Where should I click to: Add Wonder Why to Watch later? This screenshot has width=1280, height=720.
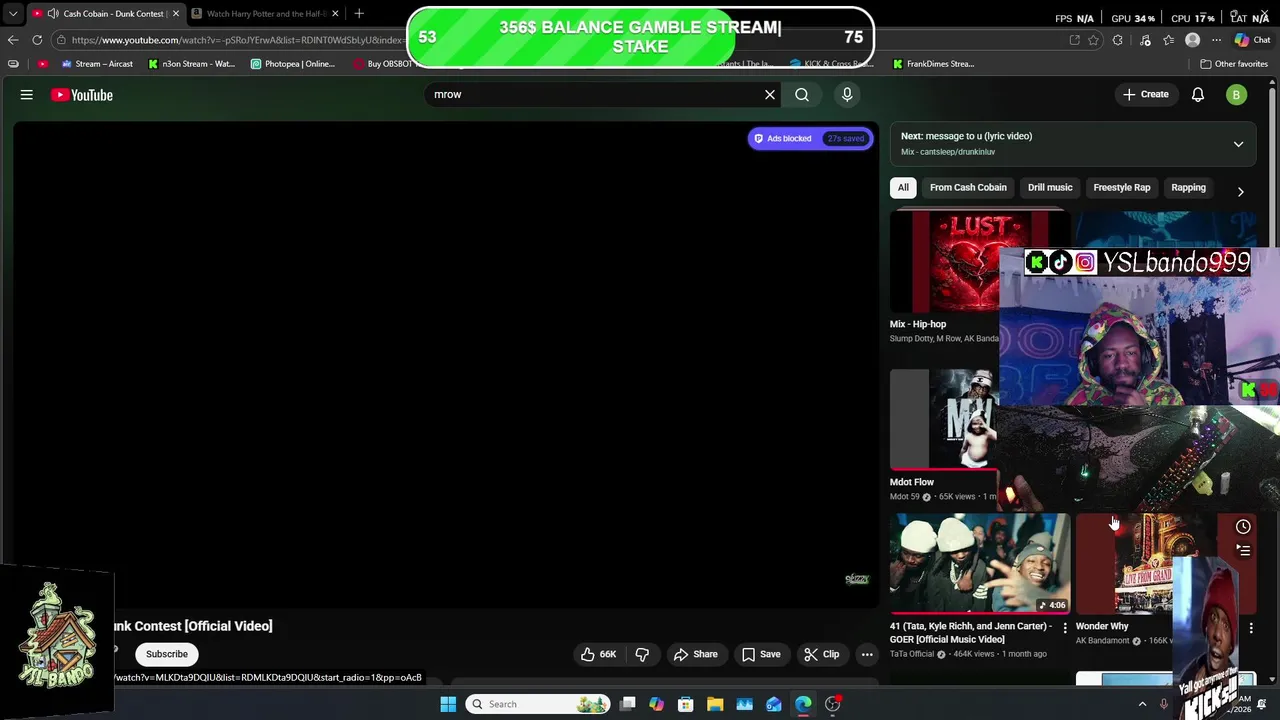coord(1243,527)
